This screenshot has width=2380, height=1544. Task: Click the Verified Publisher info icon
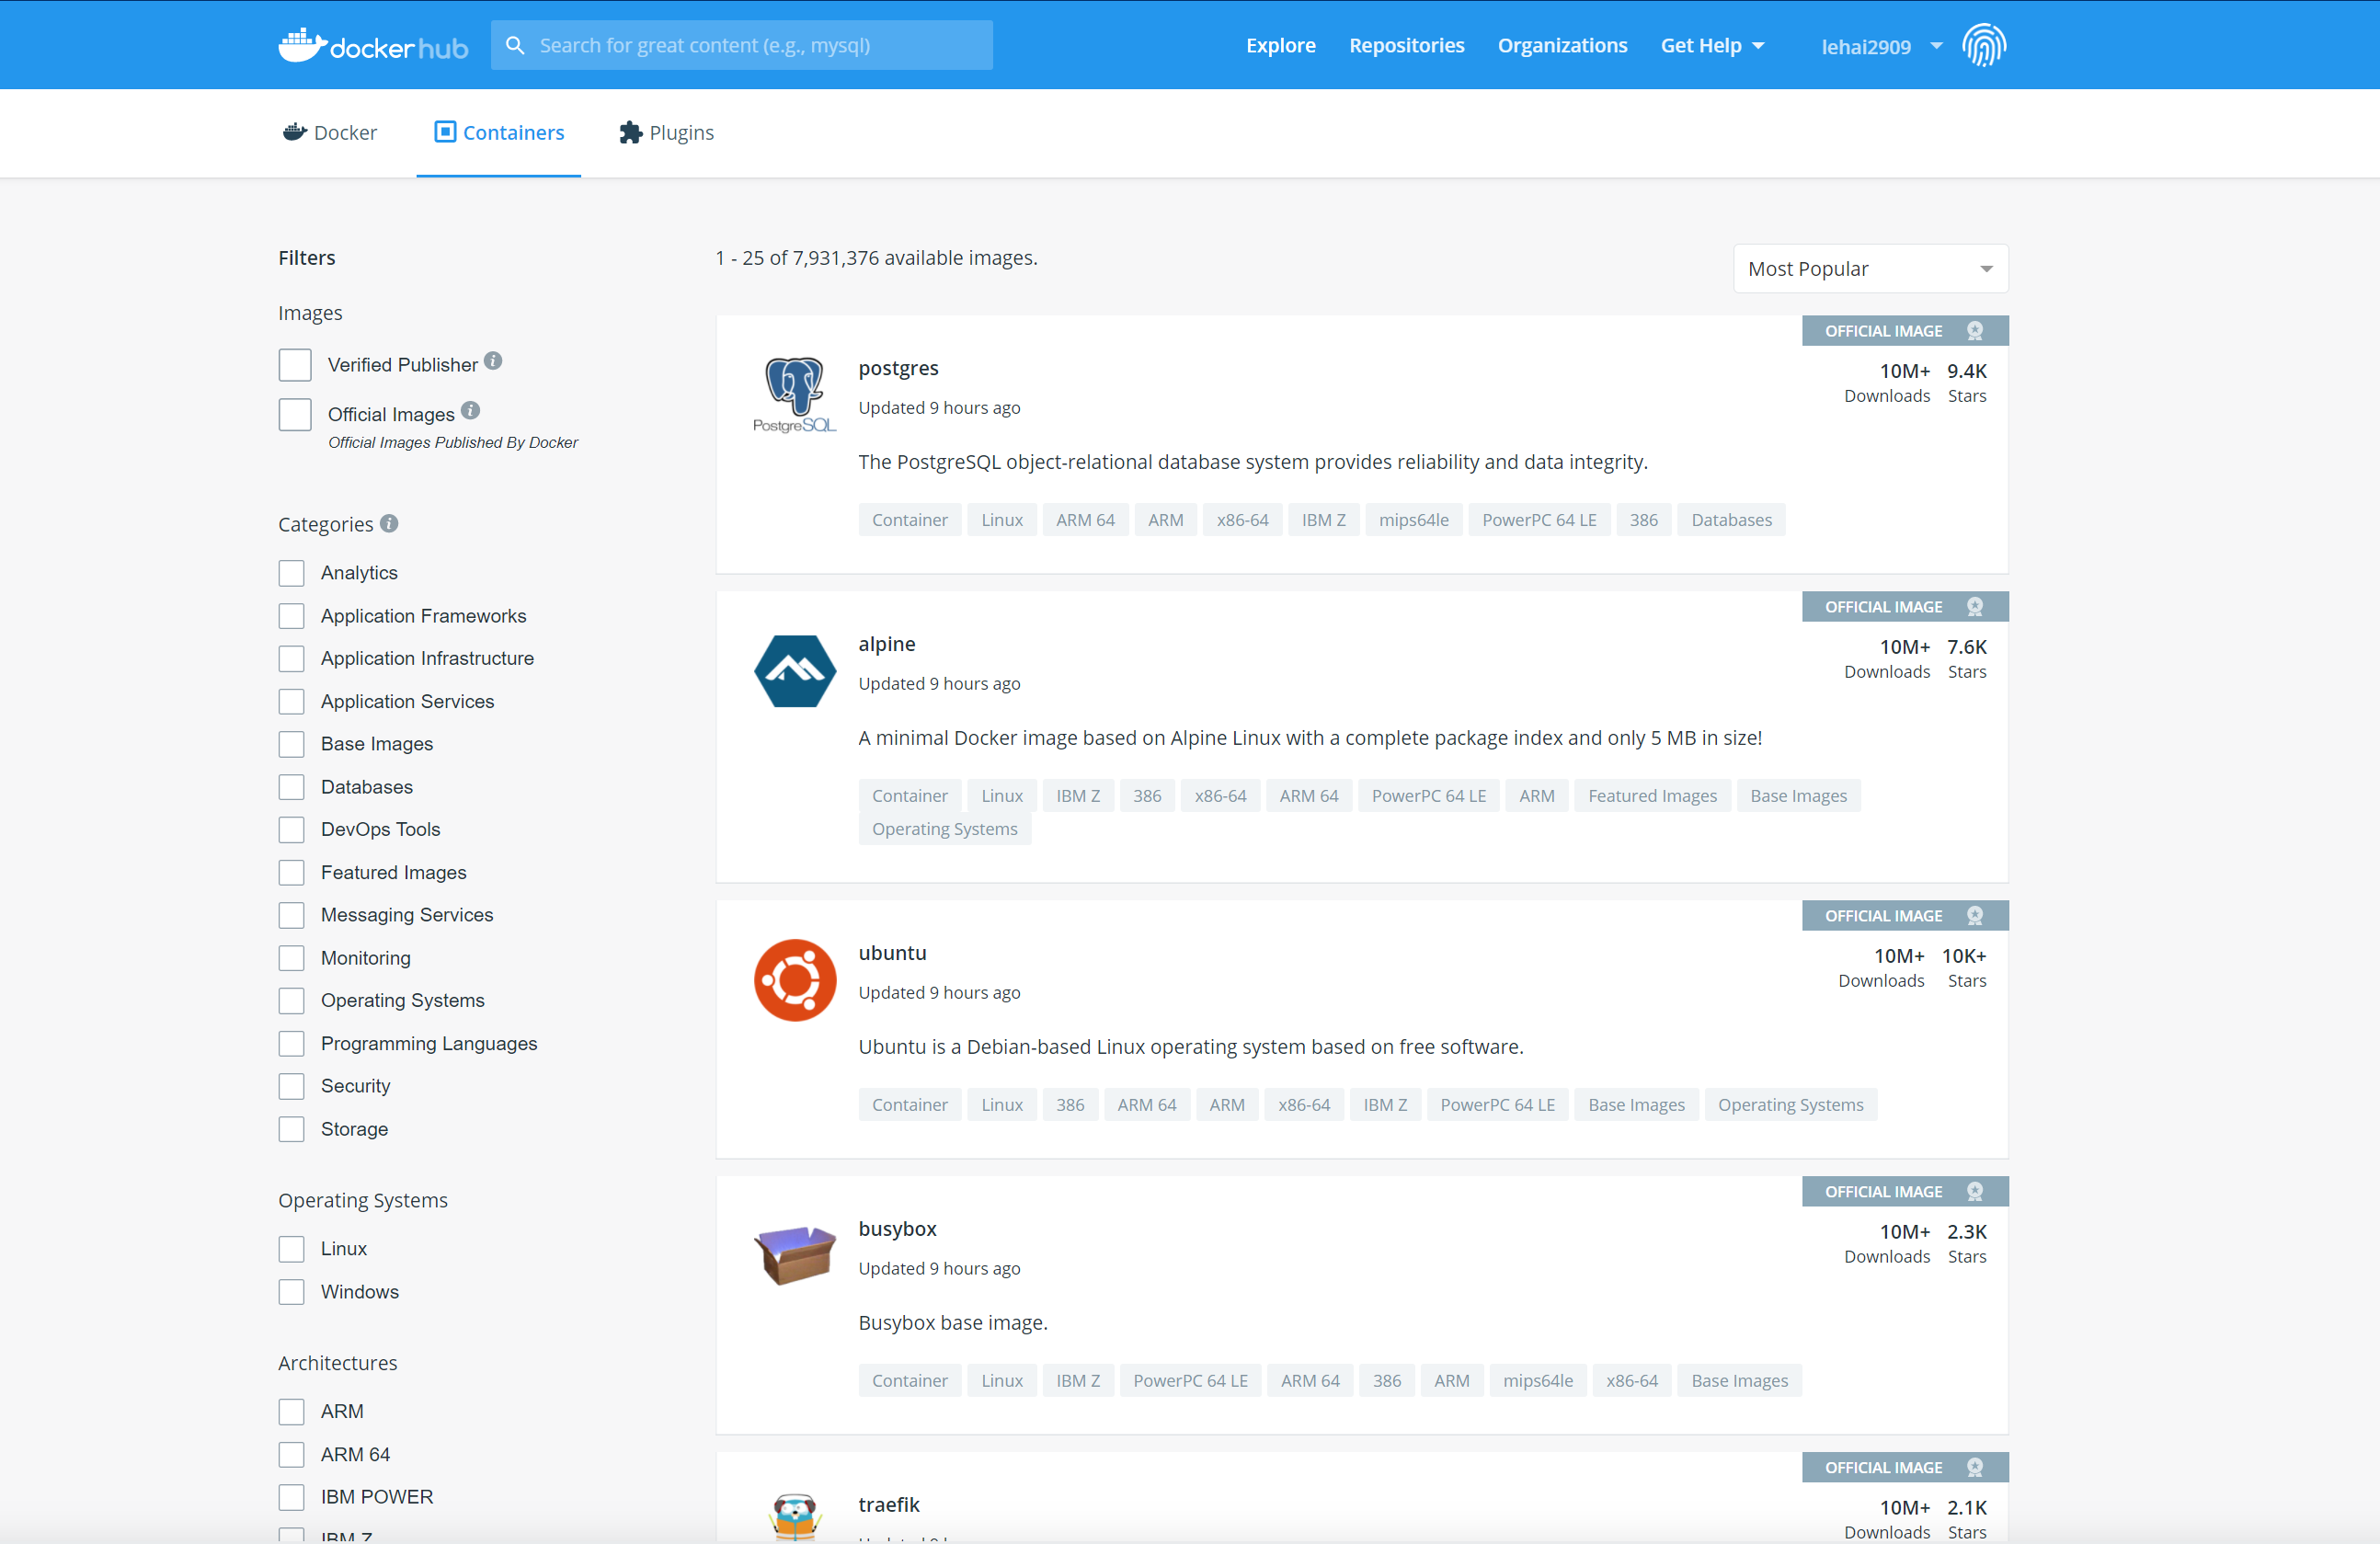tap(493, 361)
